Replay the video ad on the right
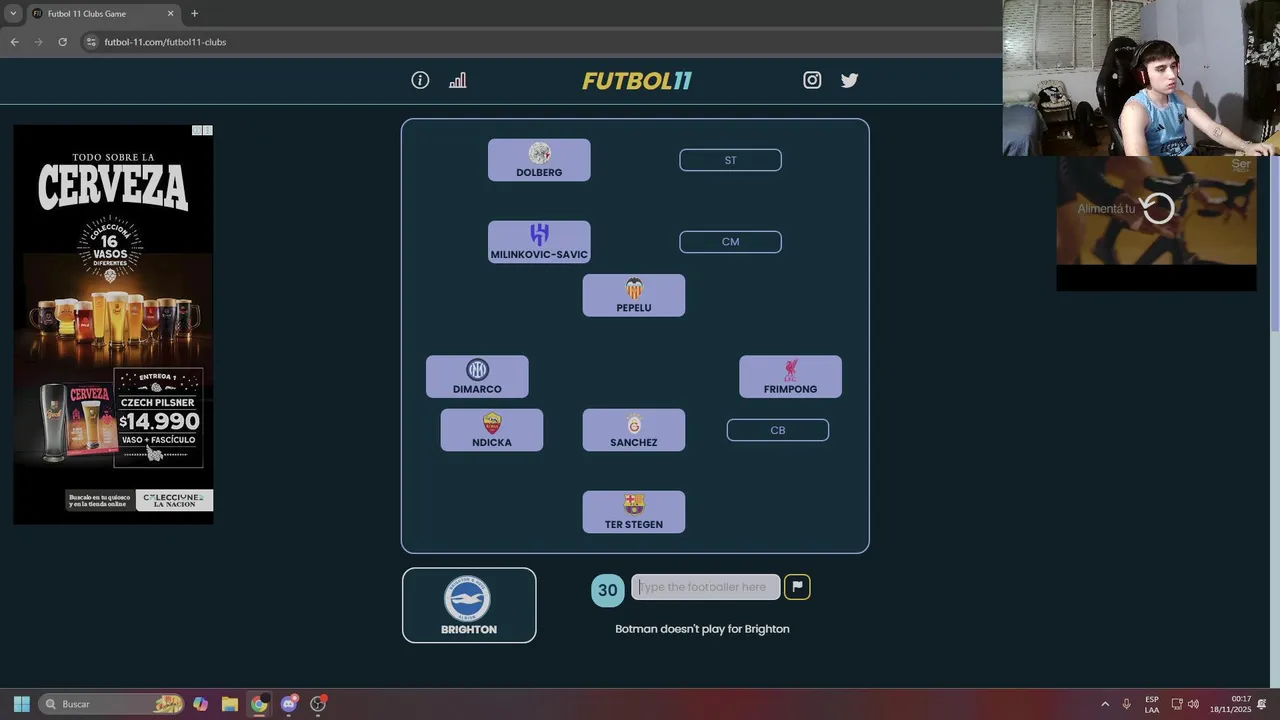1280x720 pixels. point(1158,208)
